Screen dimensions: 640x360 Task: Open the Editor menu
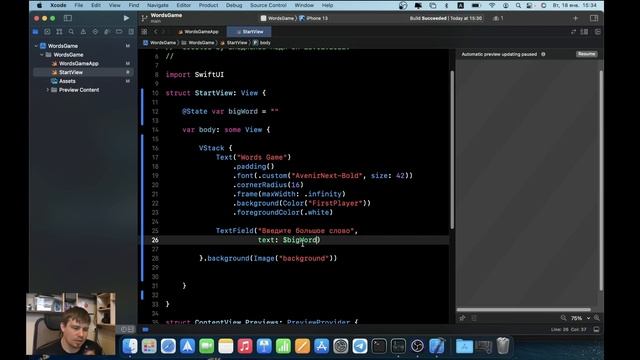(x=184, y=5)
